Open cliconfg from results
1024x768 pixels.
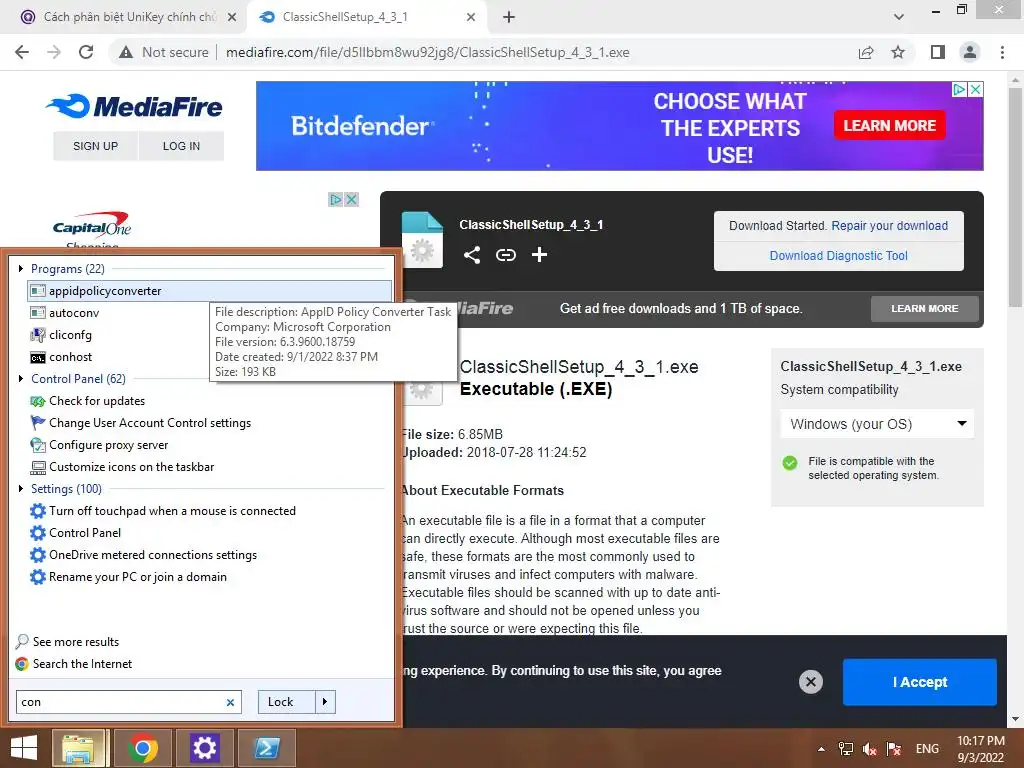click(70, 335)
